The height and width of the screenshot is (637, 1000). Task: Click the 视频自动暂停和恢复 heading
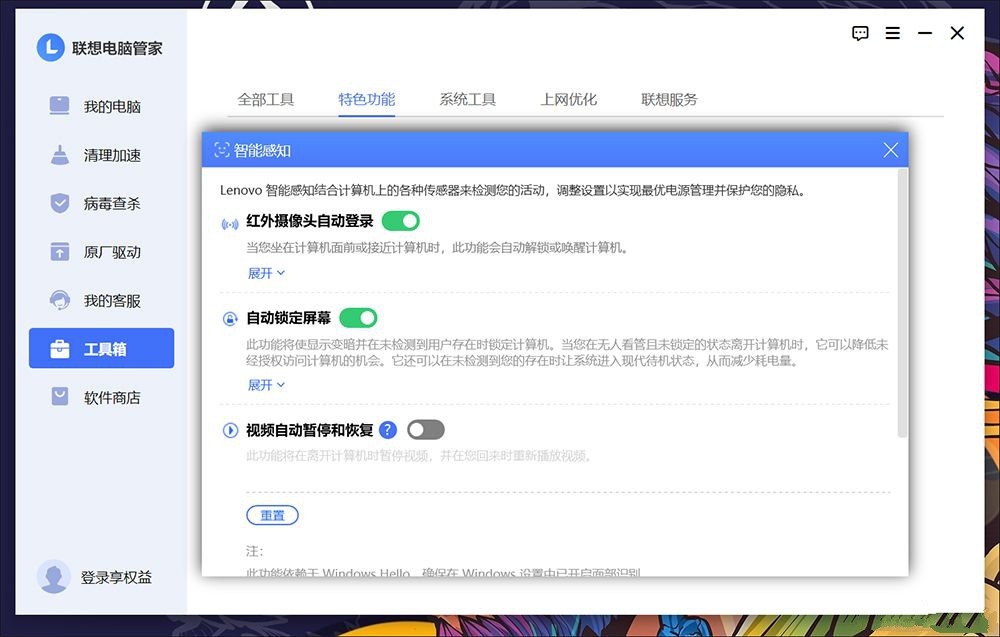(x=310, y=430)
